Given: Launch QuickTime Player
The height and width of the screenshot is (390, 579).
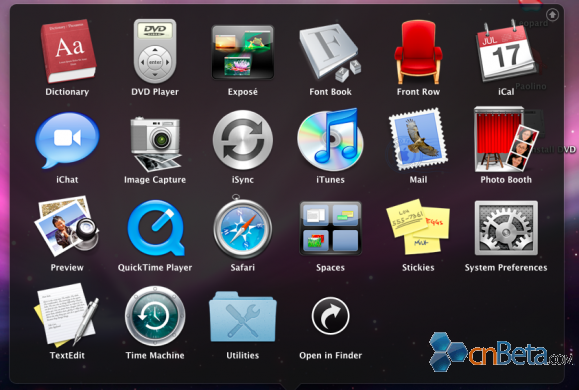Looking at the screenshot, I should coord(155,228).
